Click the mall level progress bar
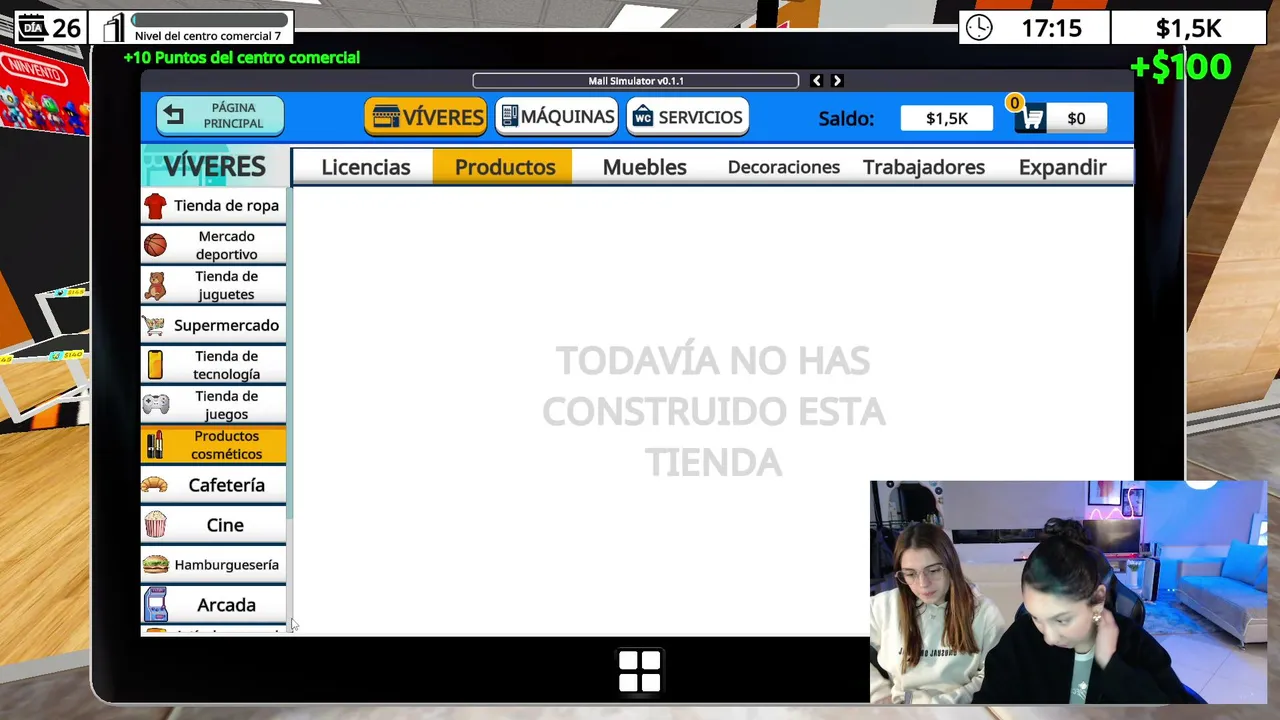Screen dimensions: 1280x720 210,20
